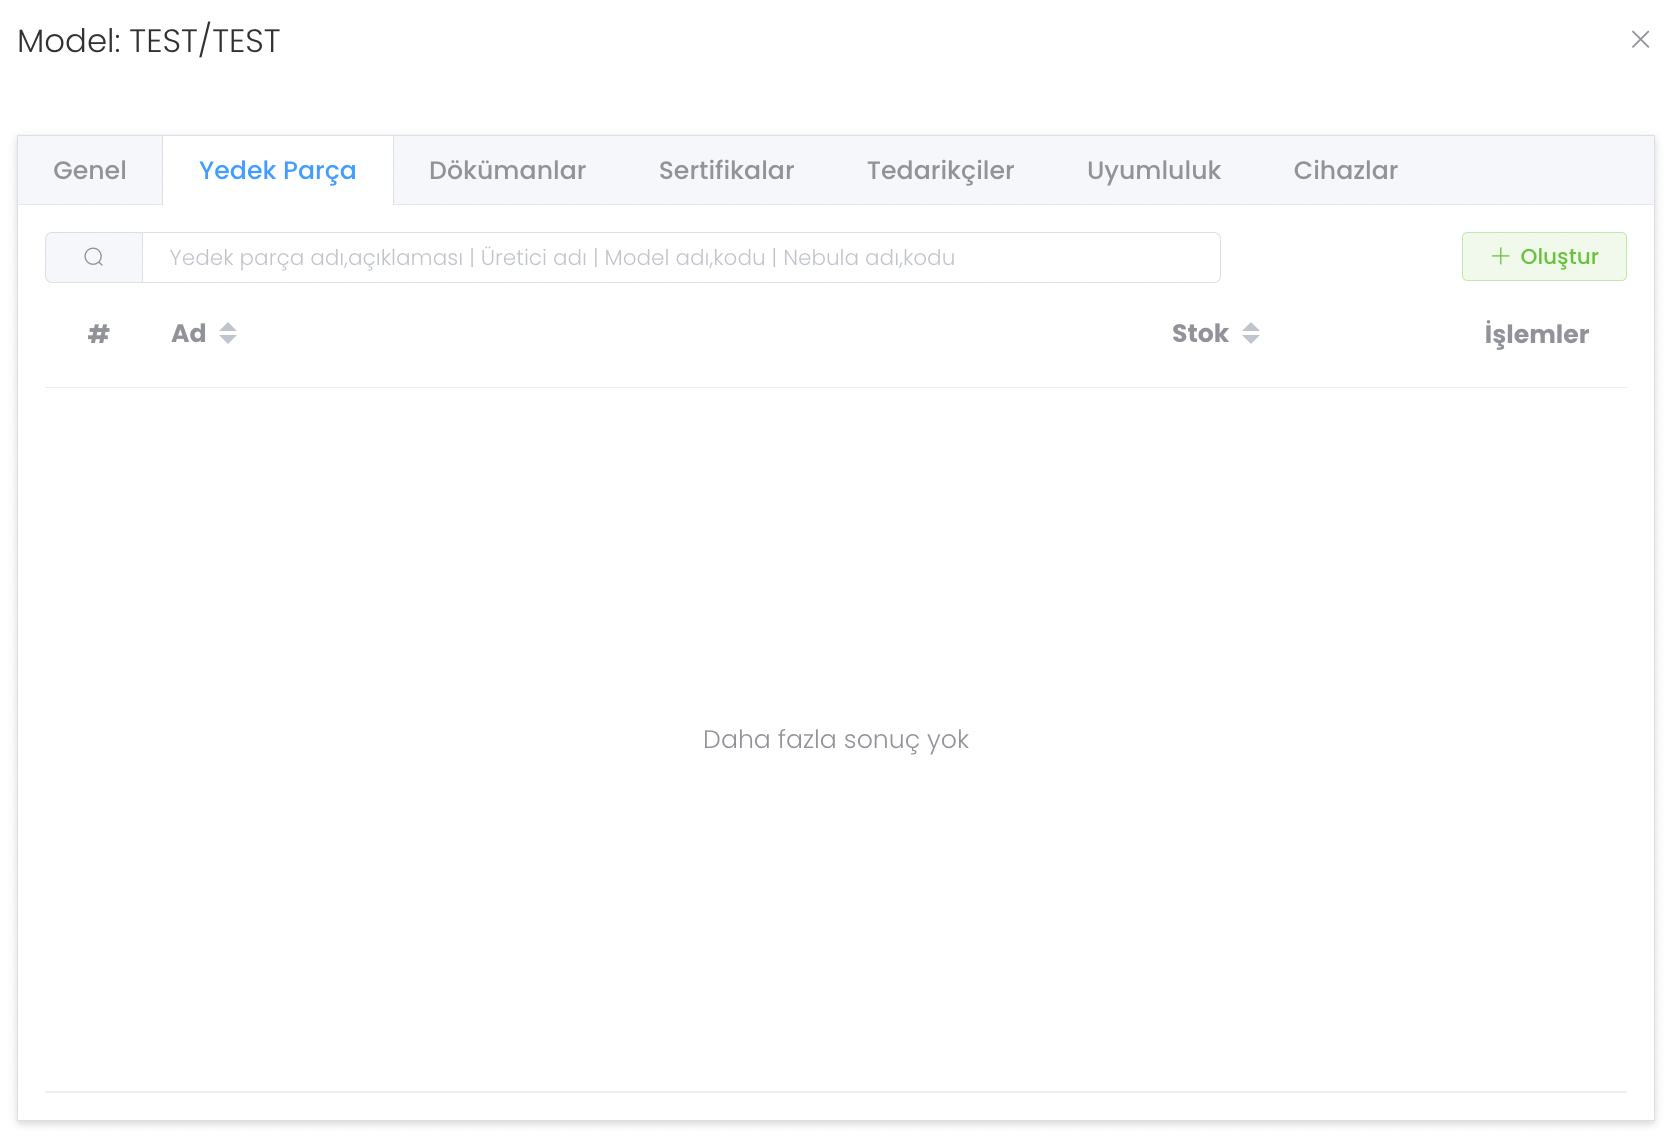Click the plus icon inside Oluştur button

pos(1500,256)
